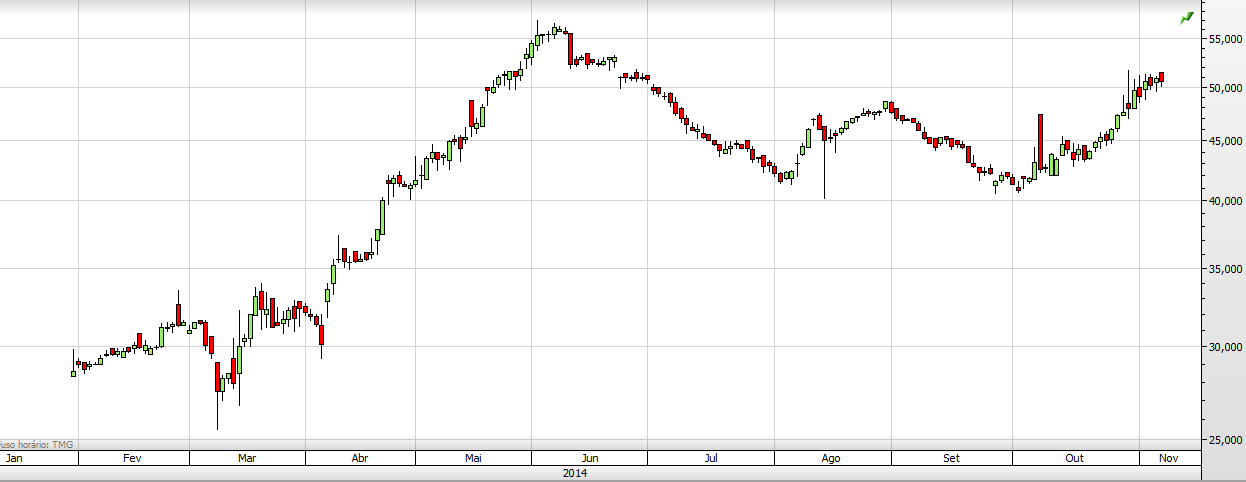Click the Abr month label
Viewport: 1246px width, 482px height.
(x=360, y=458)
